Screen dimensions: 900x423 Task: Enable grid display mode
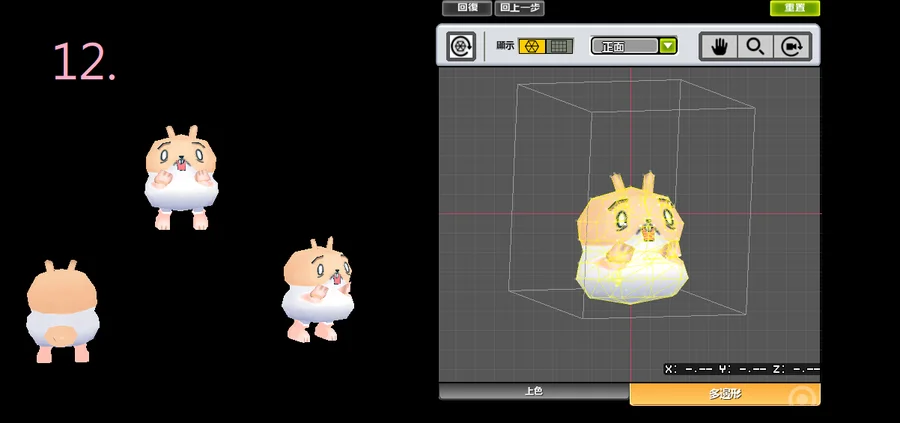pyautogui.click(x=560, y=46)
